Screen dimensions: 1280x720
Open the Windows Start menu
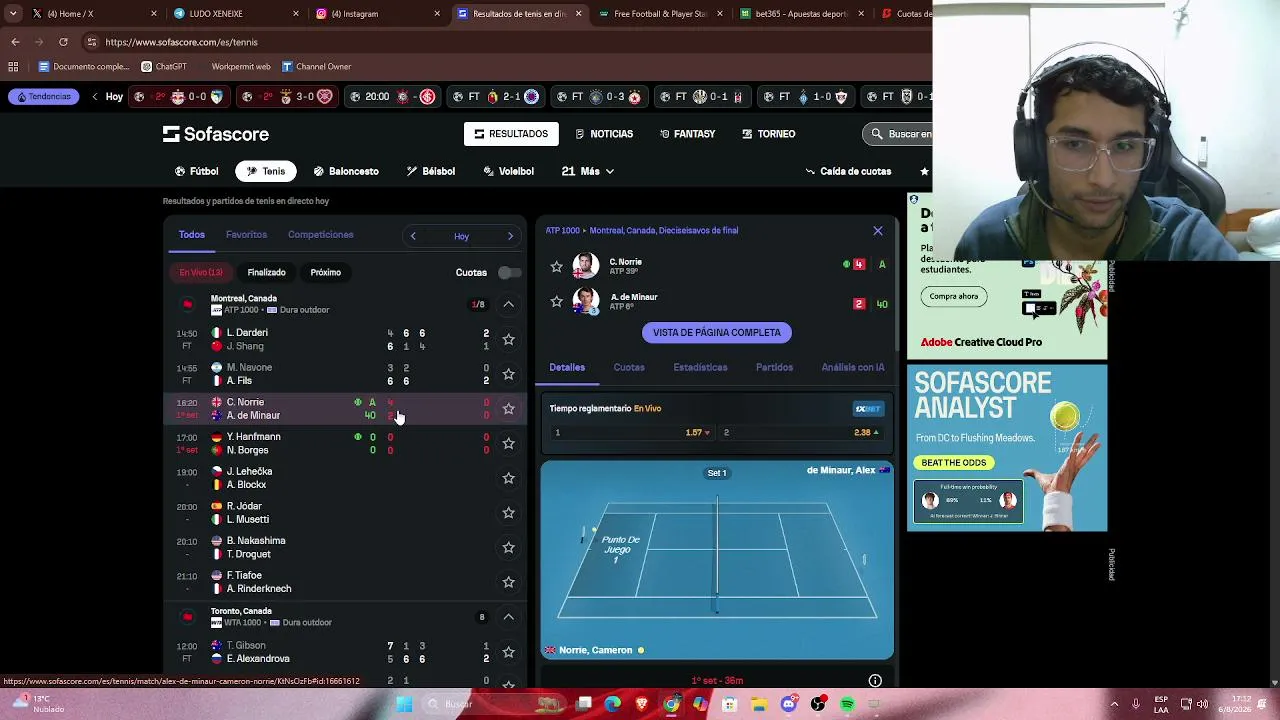404,704
